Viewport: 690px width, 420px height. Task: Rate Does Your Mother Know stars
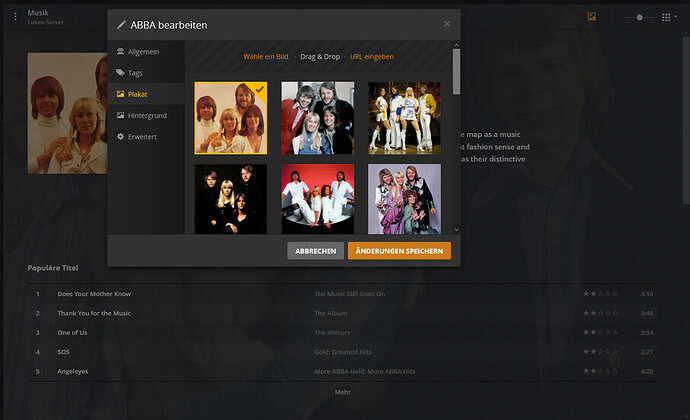point(601,293)
